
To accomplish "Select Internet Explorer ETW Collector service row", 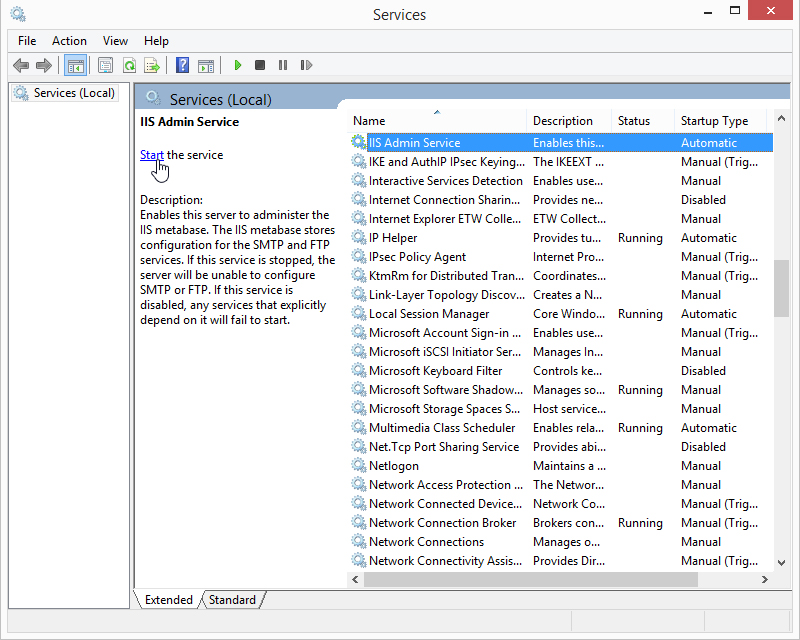I will 561,218.
